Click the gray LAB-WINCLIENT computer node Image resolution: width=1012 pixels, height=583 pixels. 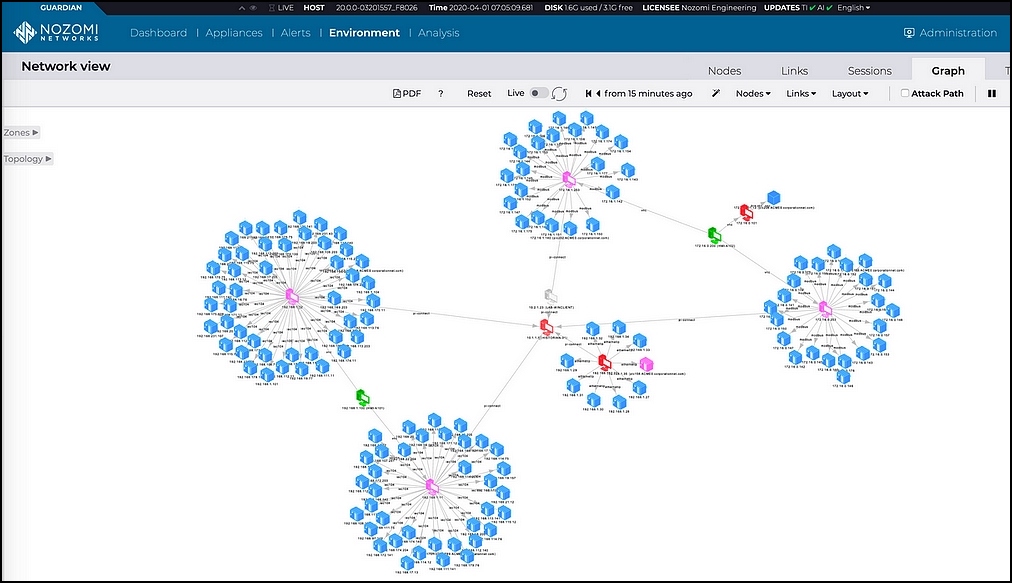point(551,296)
